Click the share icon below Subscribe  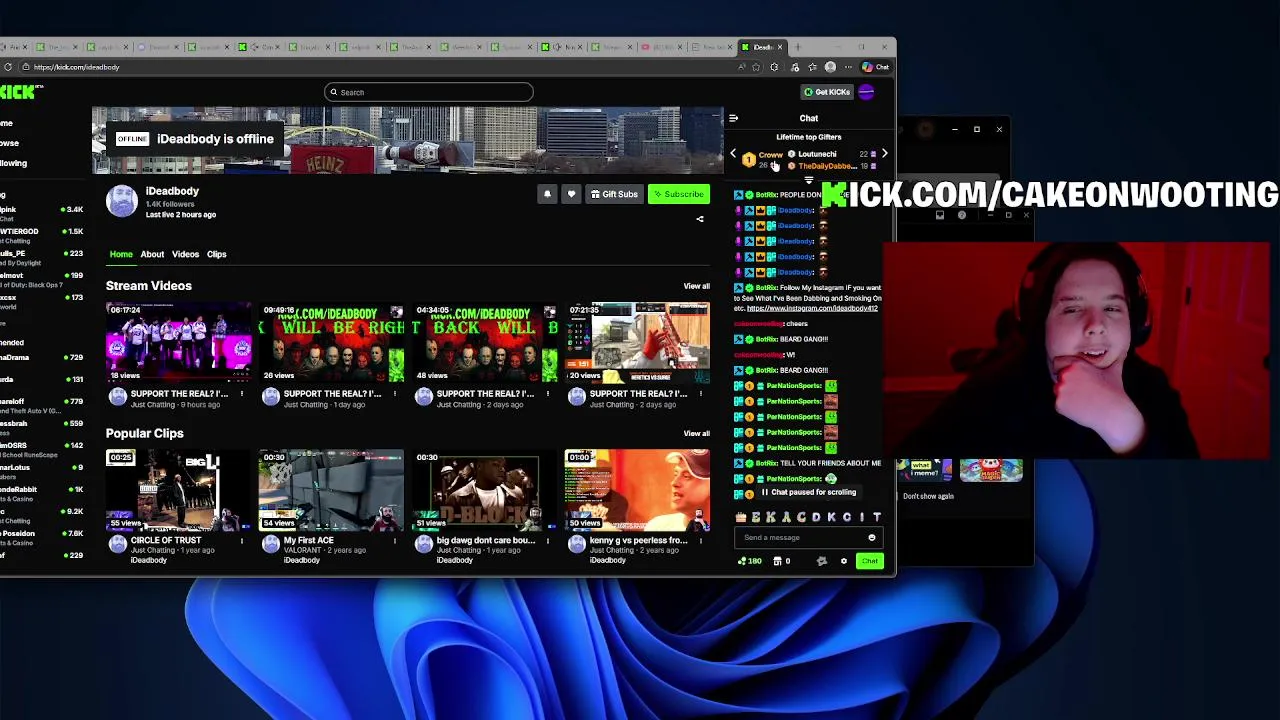click(x=700, y=219)
